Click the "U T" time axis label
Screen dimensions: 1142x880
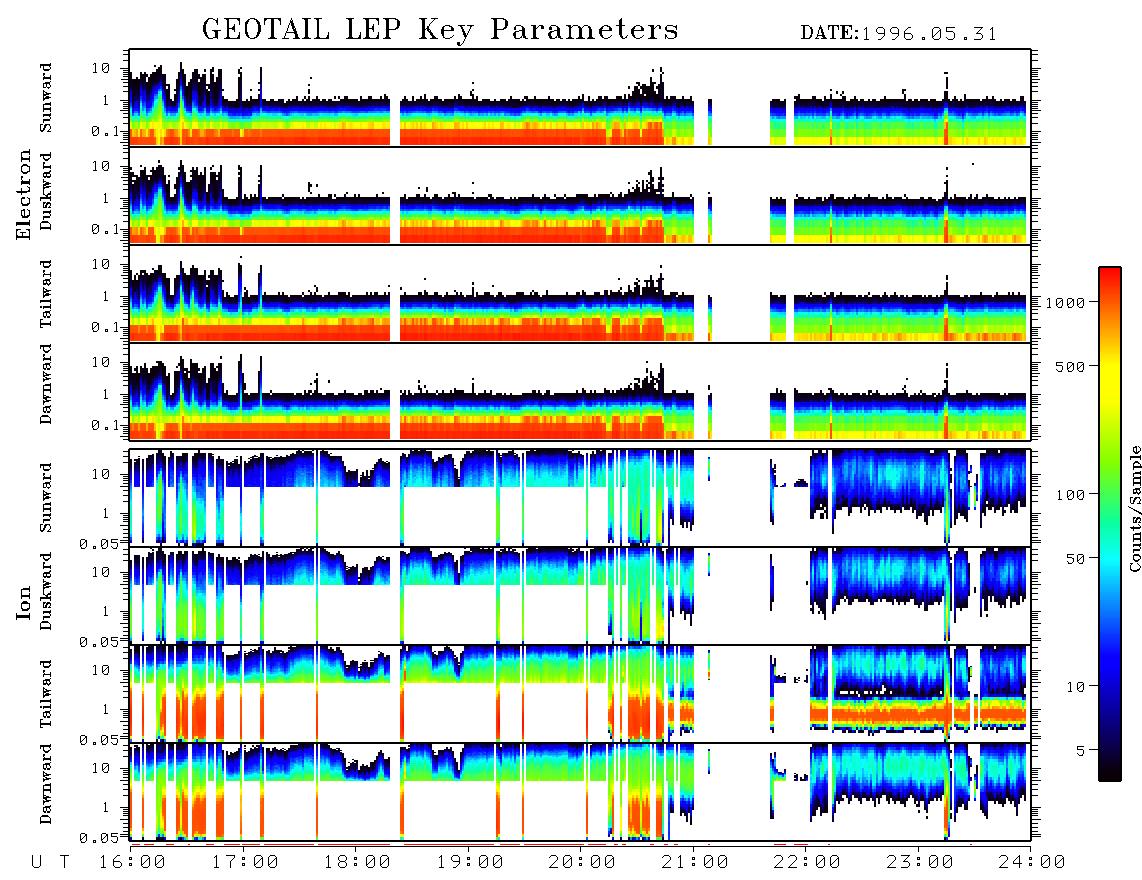(x=50, y=862)
